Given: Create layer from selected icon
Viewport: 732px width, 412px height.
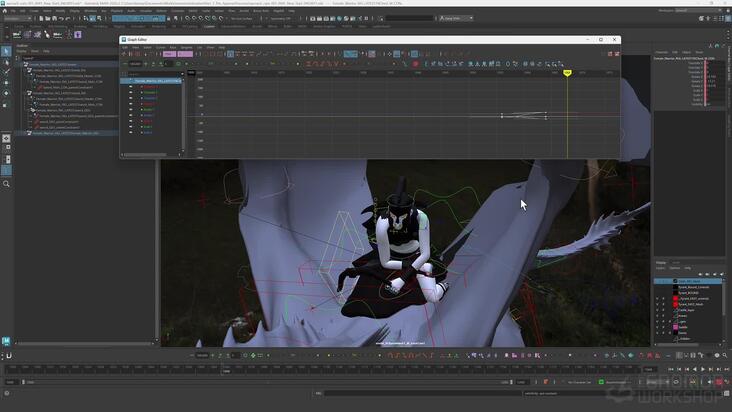Looking at the screenshot, I should click(x=721, y=274).
